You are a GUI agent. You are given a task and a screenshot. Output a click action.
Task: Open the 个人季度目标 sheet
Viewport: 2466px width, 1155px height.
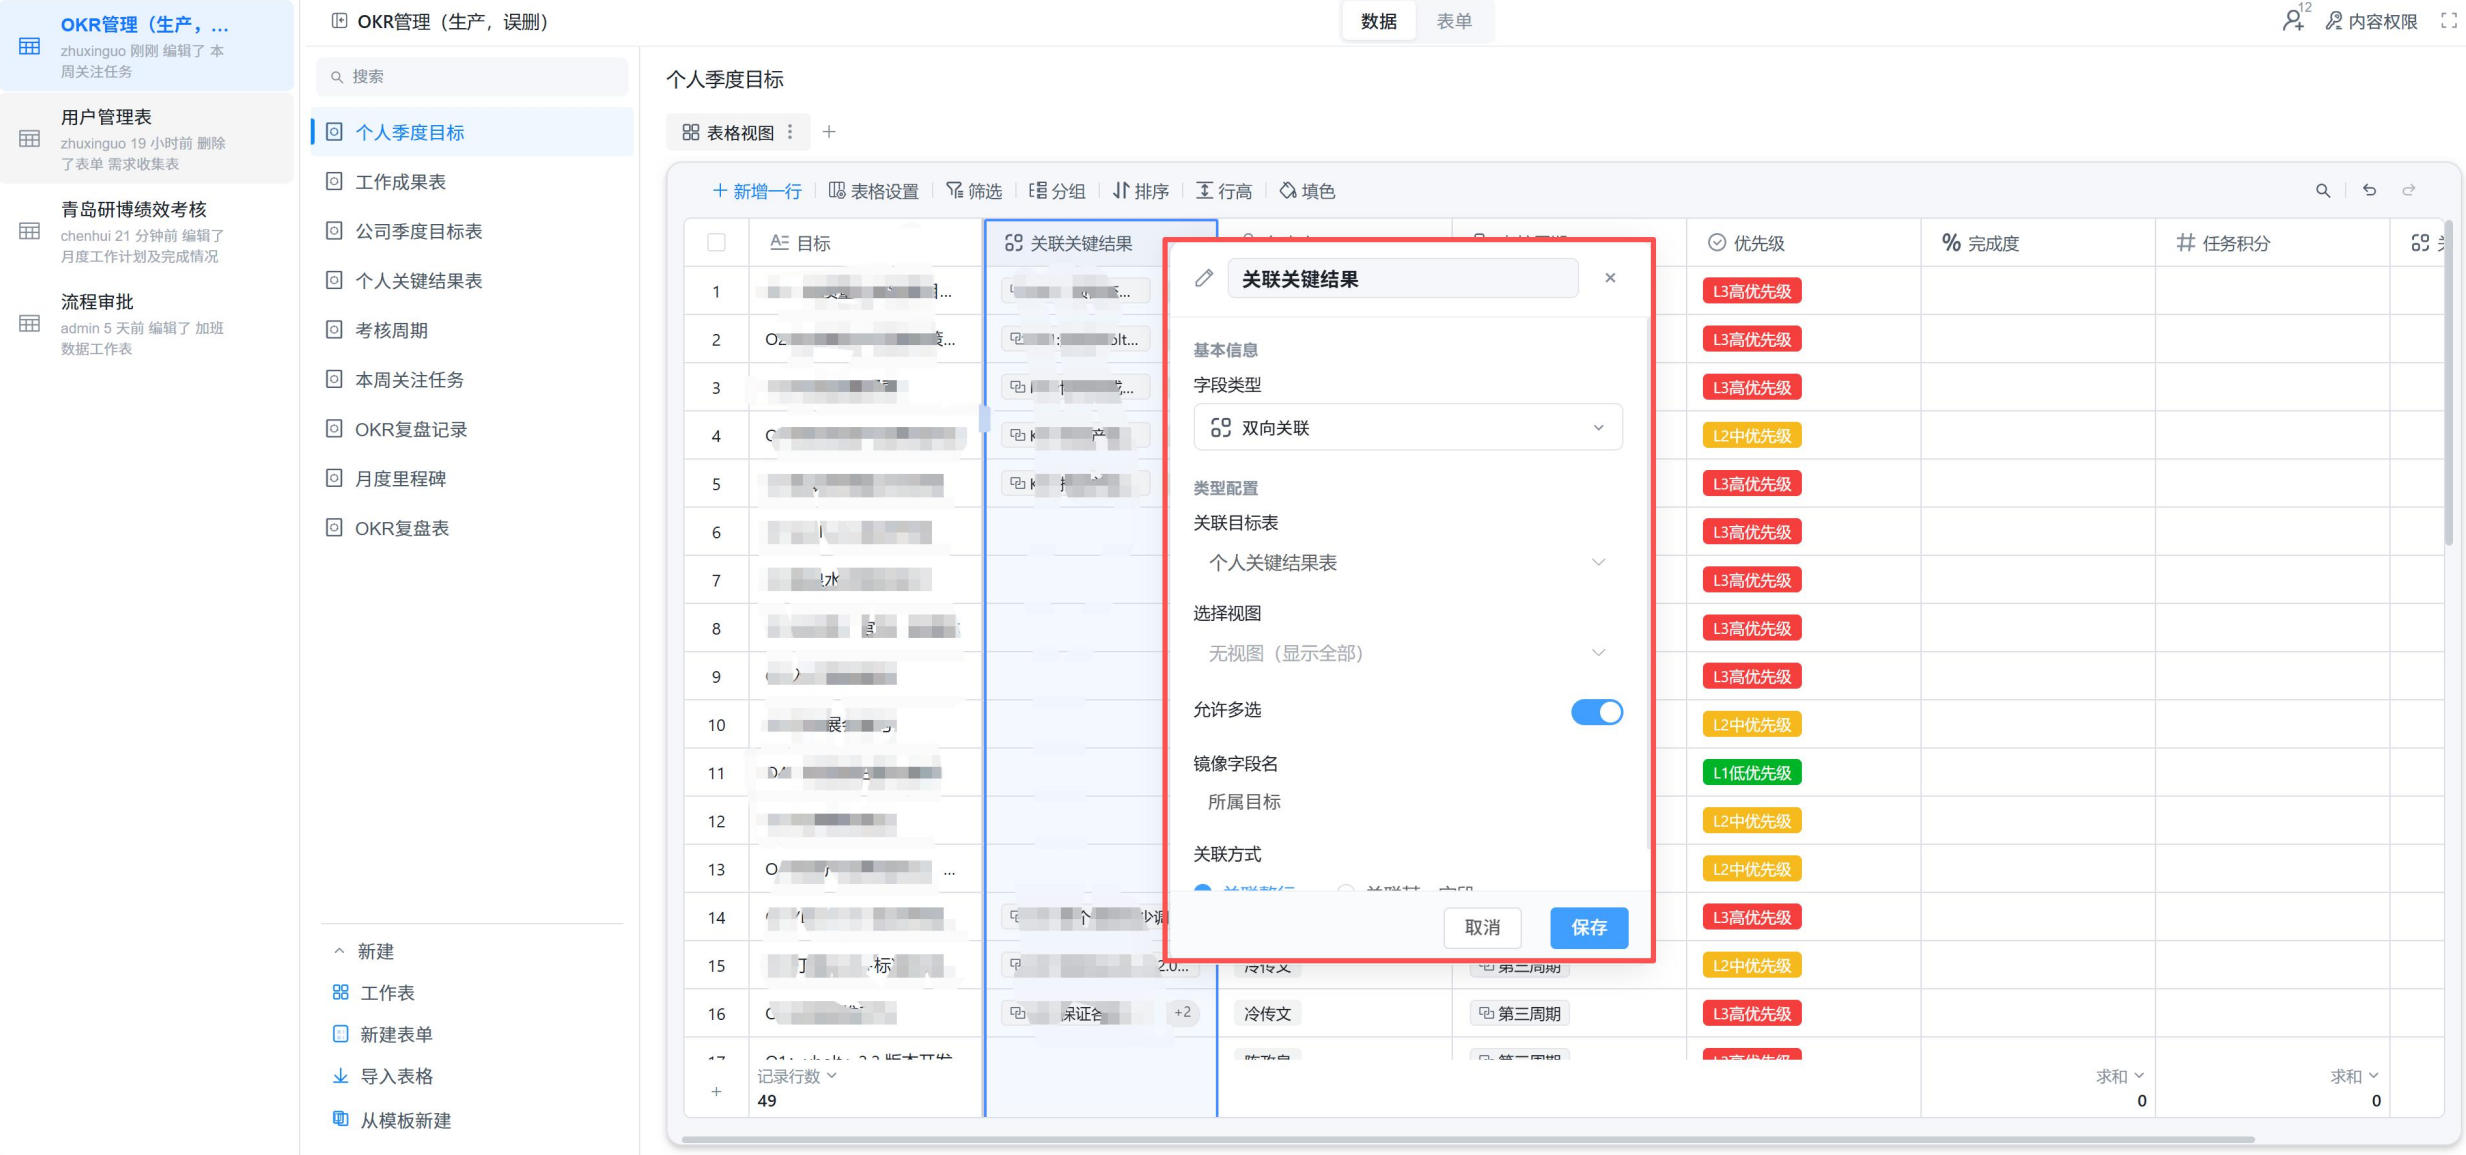tap(472, 132)
